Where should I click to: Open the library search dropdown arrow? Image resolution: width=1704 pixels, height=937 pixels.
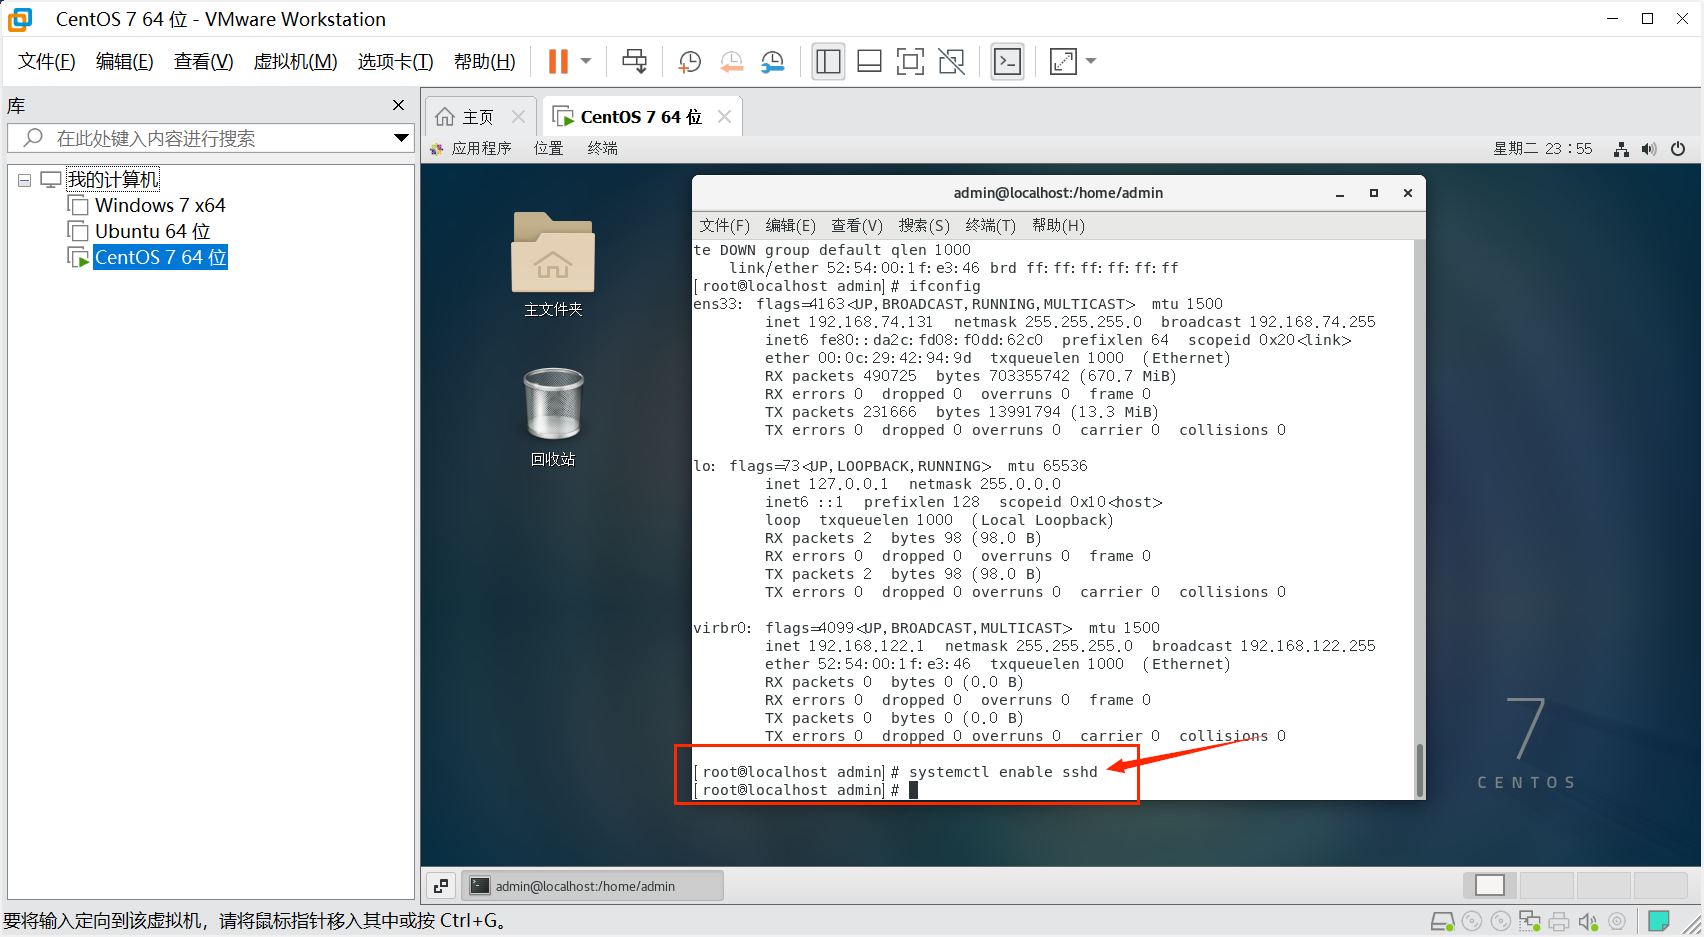pos(401,138)
